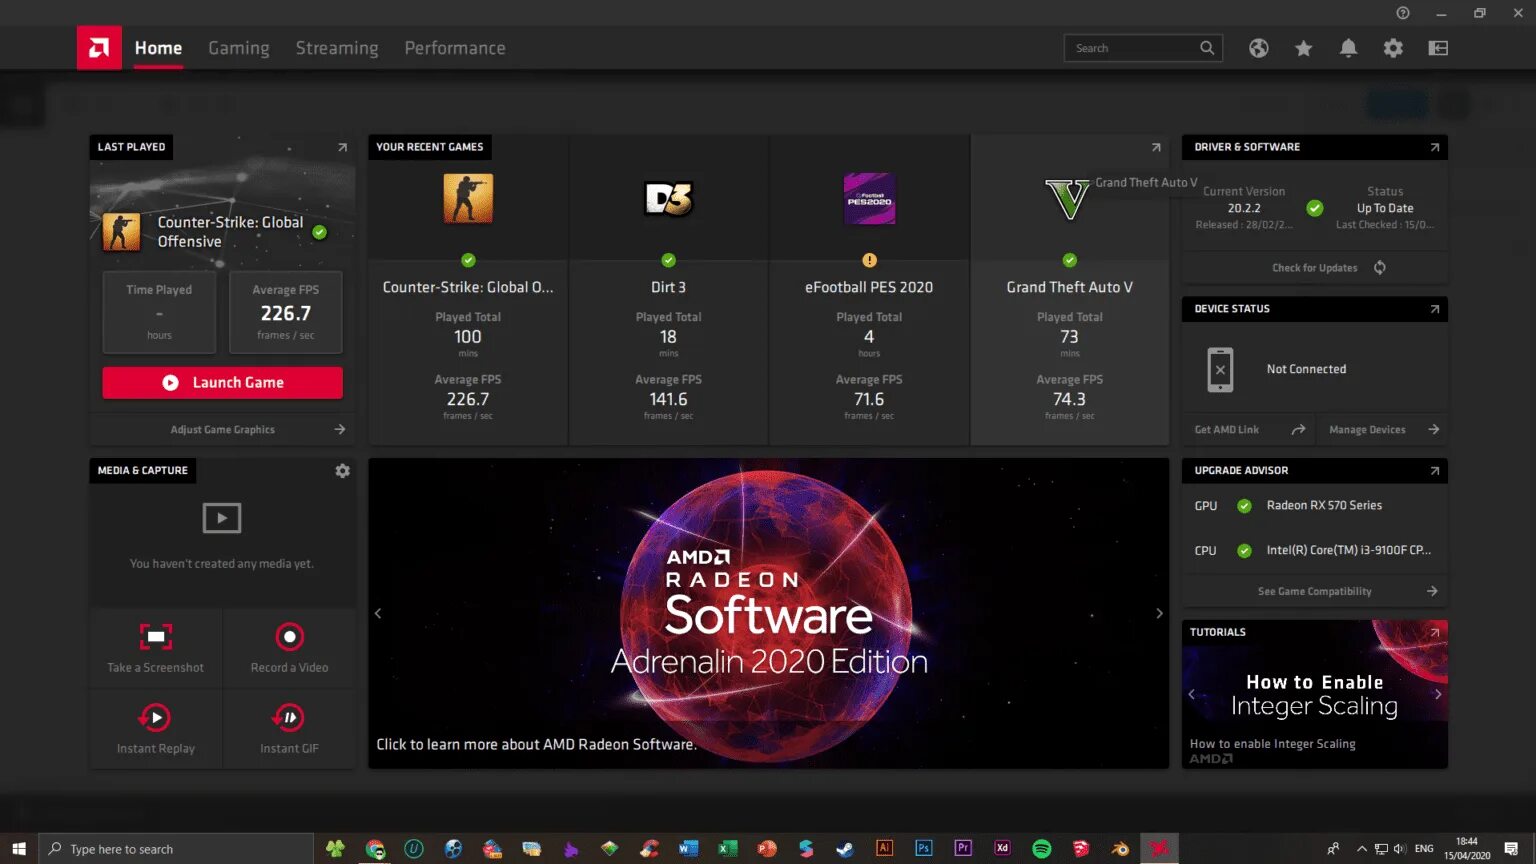Image resolution: width=1536 pixels, height=864 pixels.
Task: Switch to the Gaming tab
Action: [239, 48]
